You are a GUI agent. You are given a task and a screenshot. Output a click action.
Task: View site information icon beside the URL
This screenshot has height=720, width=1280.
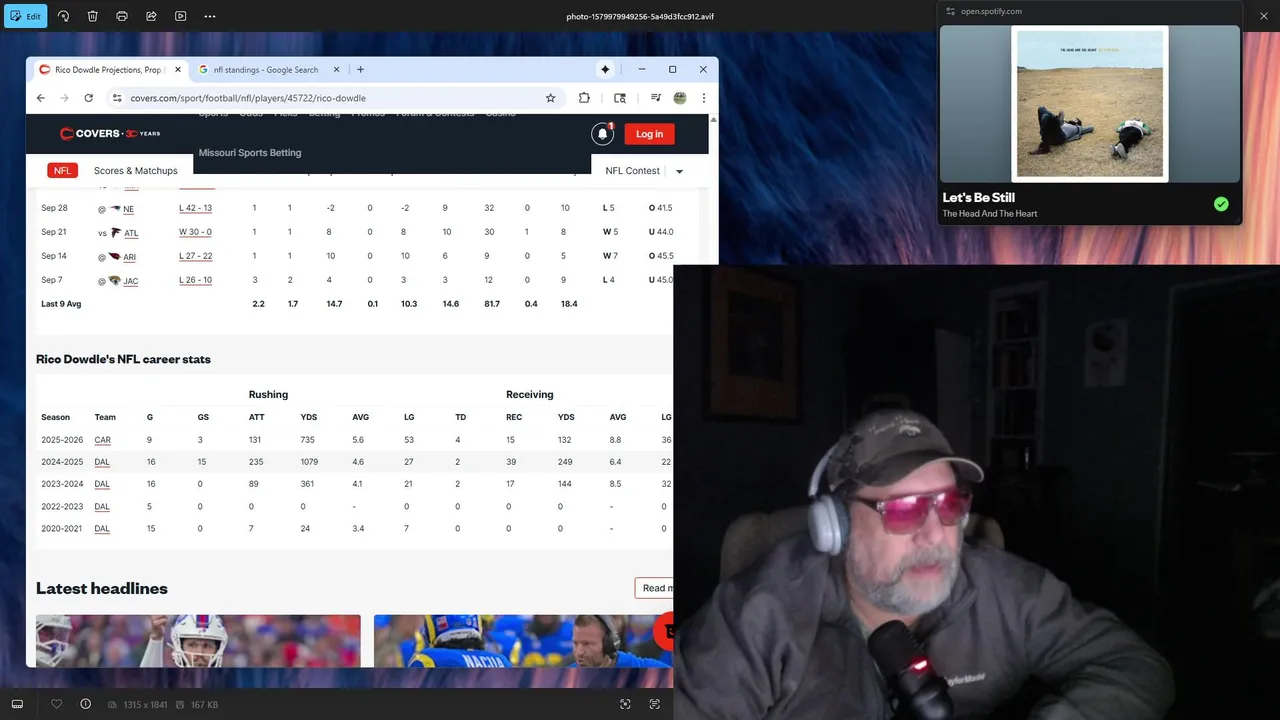pos(117,98)
